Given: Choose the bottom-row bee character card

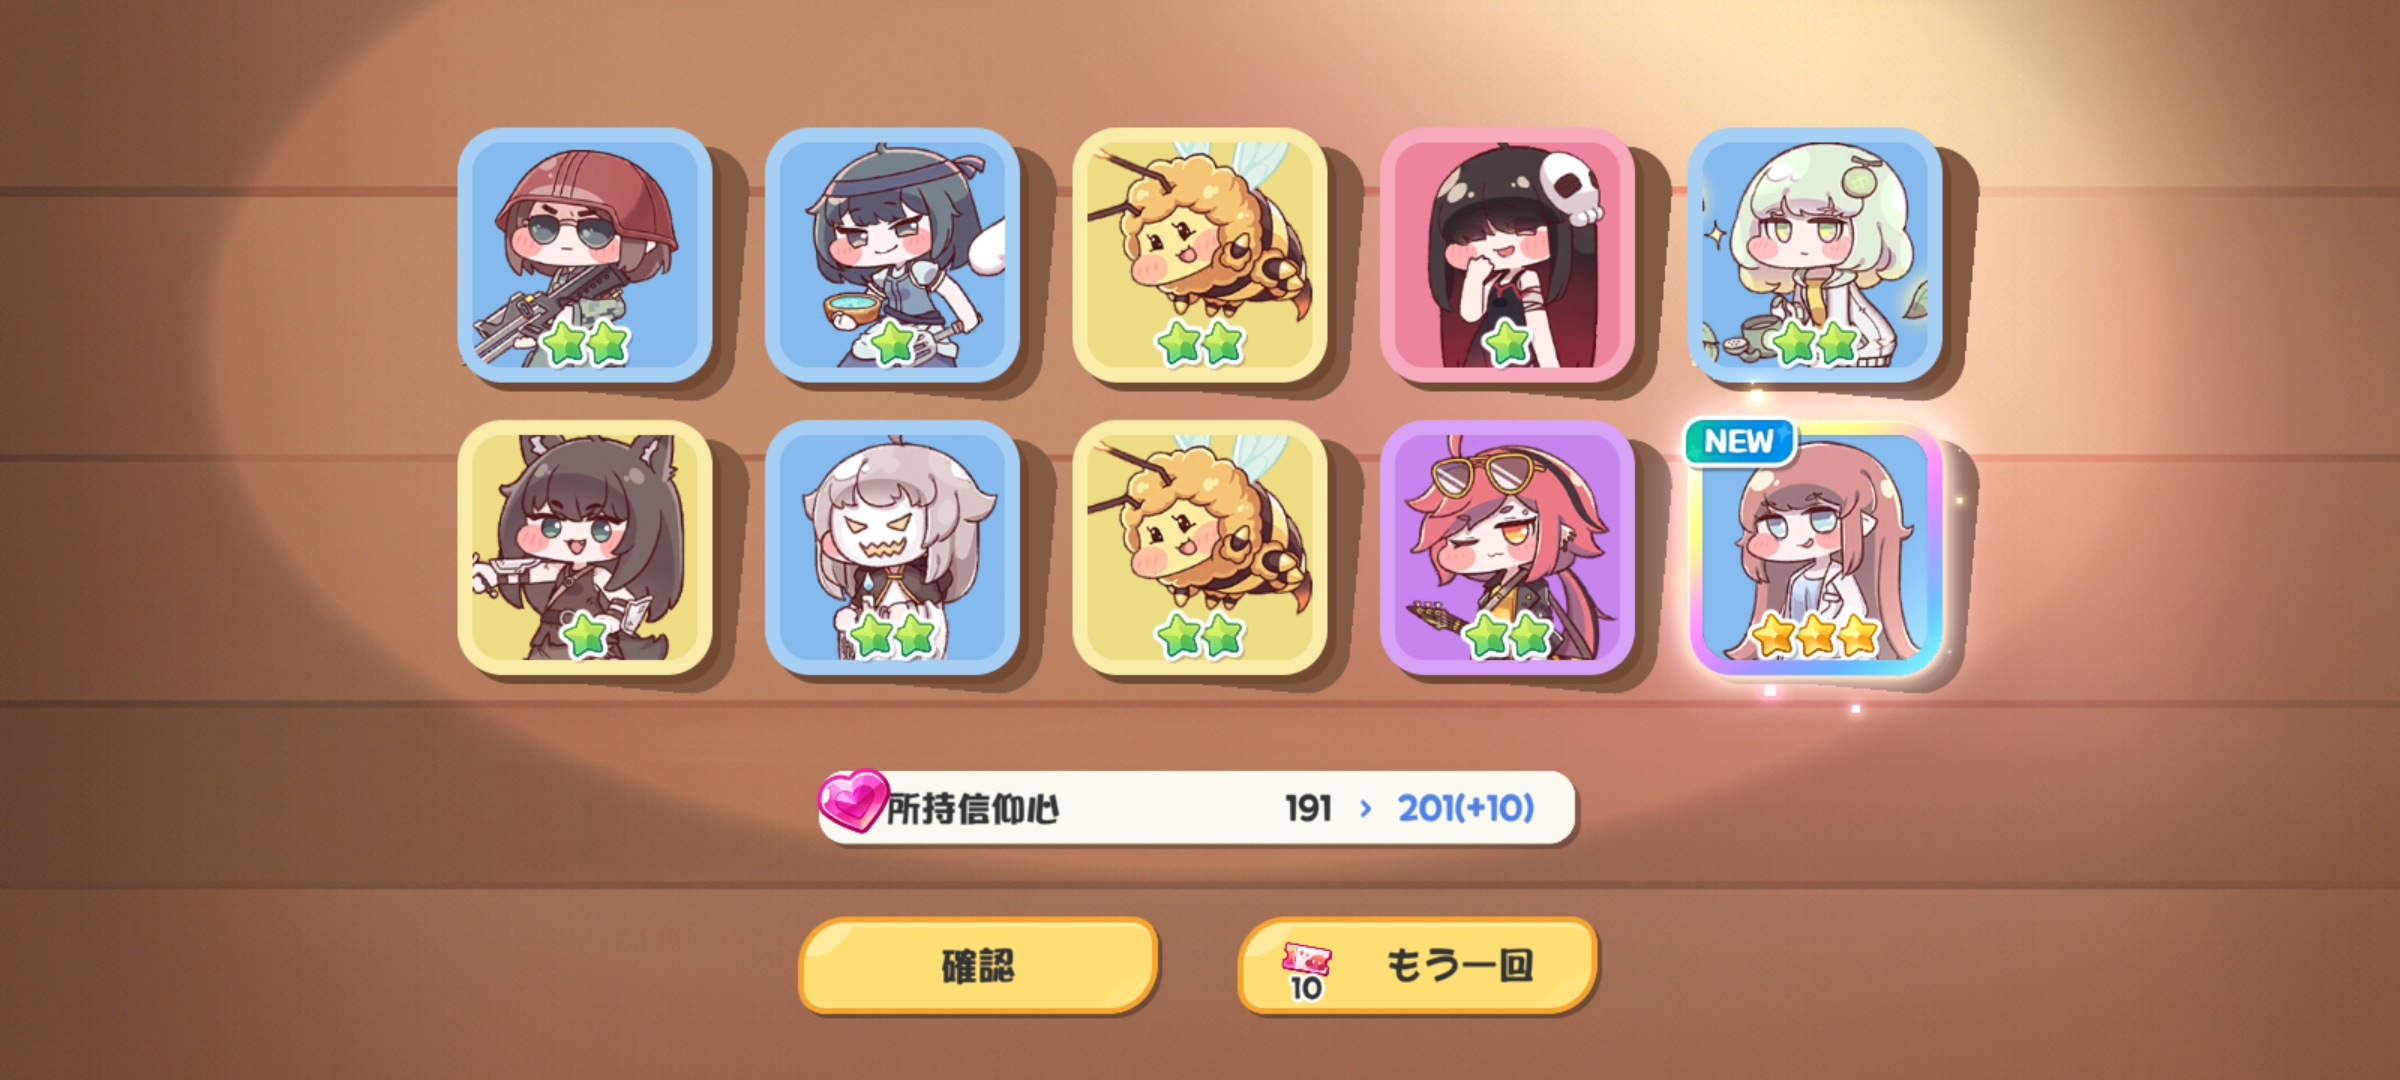Looking at the screenshot, I should pos(1200,547).
